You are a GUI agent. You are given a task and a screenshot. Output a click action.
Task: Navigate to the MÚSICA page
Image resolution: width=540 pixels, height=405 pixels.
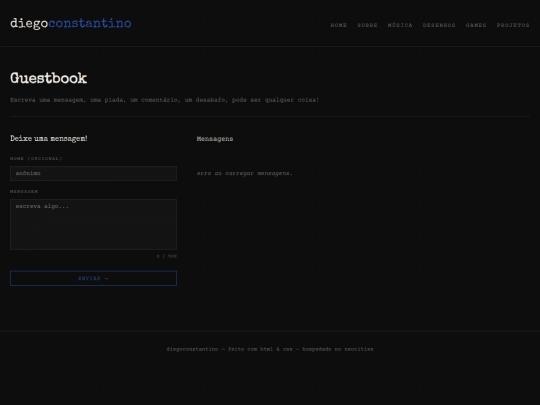[x=400, y=25]
